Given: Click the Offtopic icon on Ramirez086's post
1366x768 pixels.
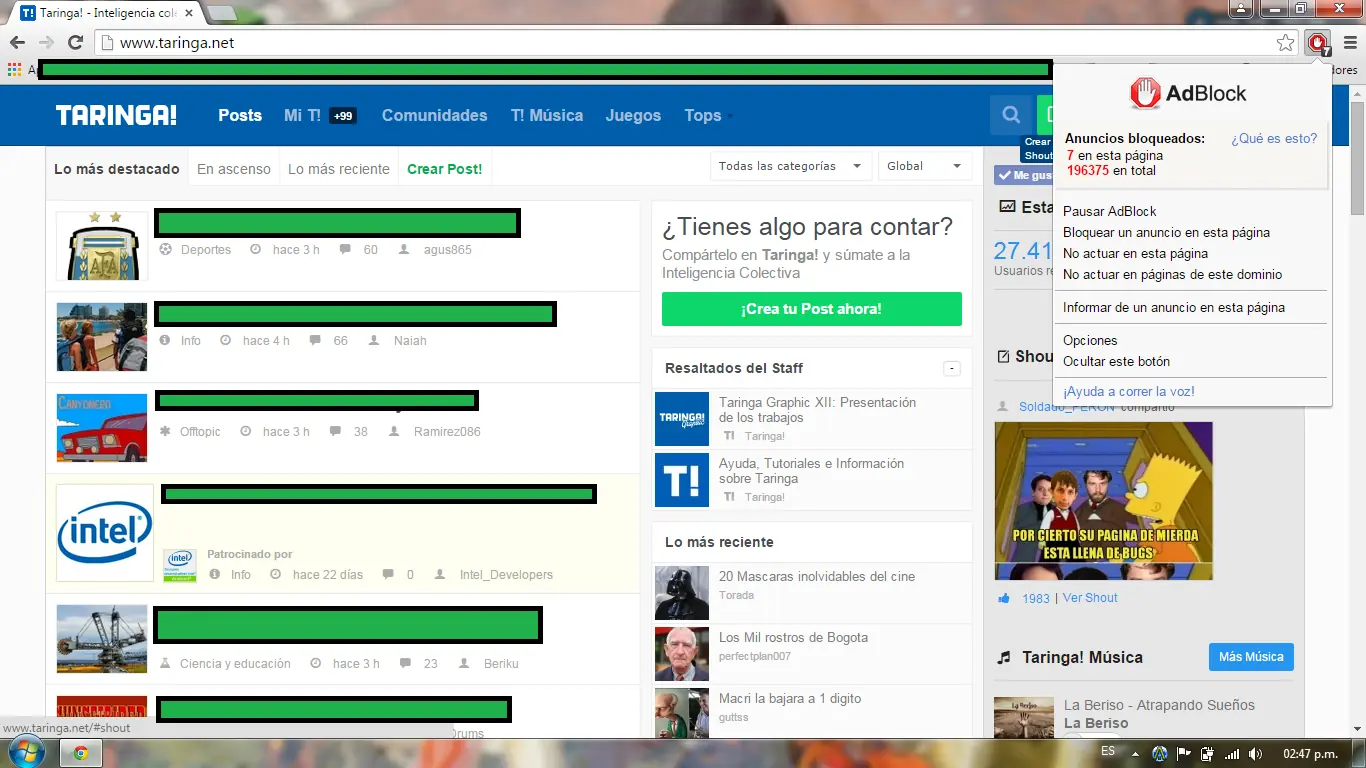Looking at the screenshot, I should tap(163, 431).
